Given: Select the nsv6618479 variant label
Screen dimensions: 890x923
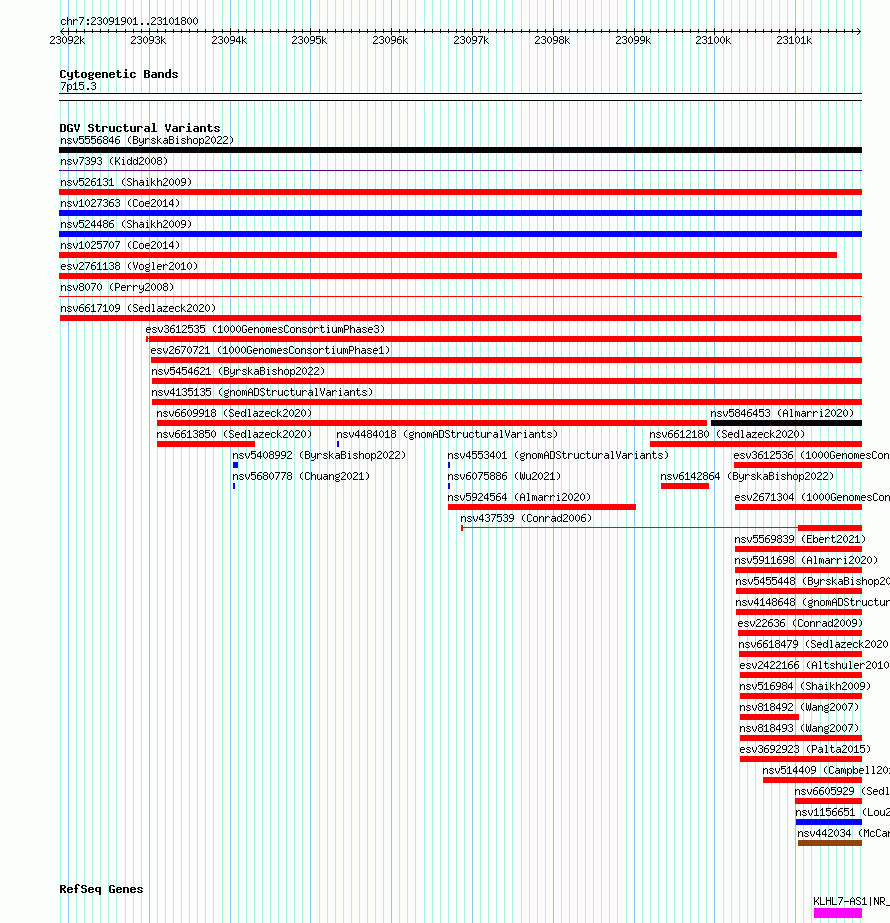Looking at the screenshot, I should pos(813,645).
